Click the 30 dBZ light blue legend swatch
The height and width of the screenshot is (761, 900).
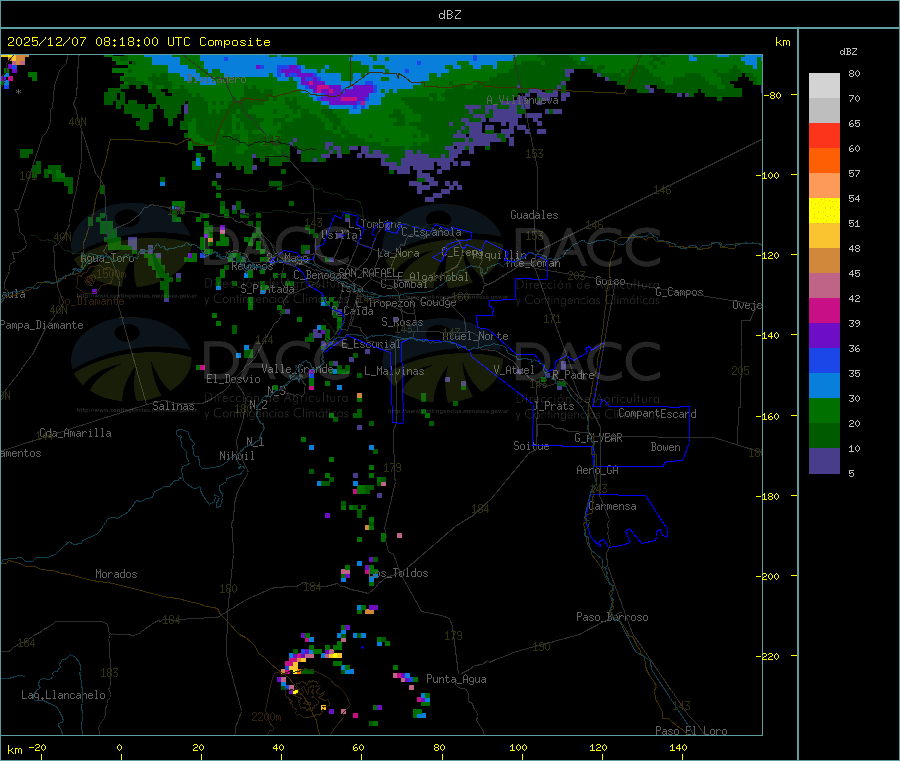[x=824, y=386]
